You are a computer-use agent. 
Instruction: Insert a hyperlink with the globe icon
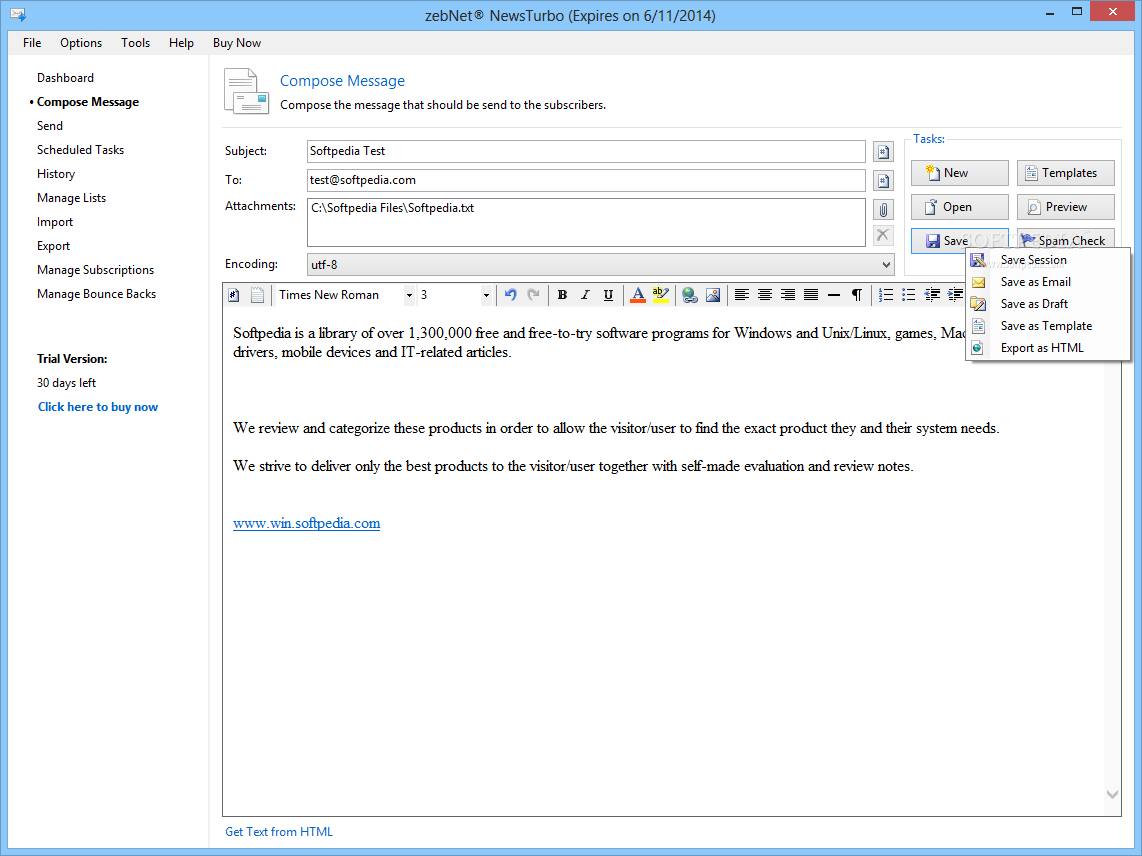point(690,295)
